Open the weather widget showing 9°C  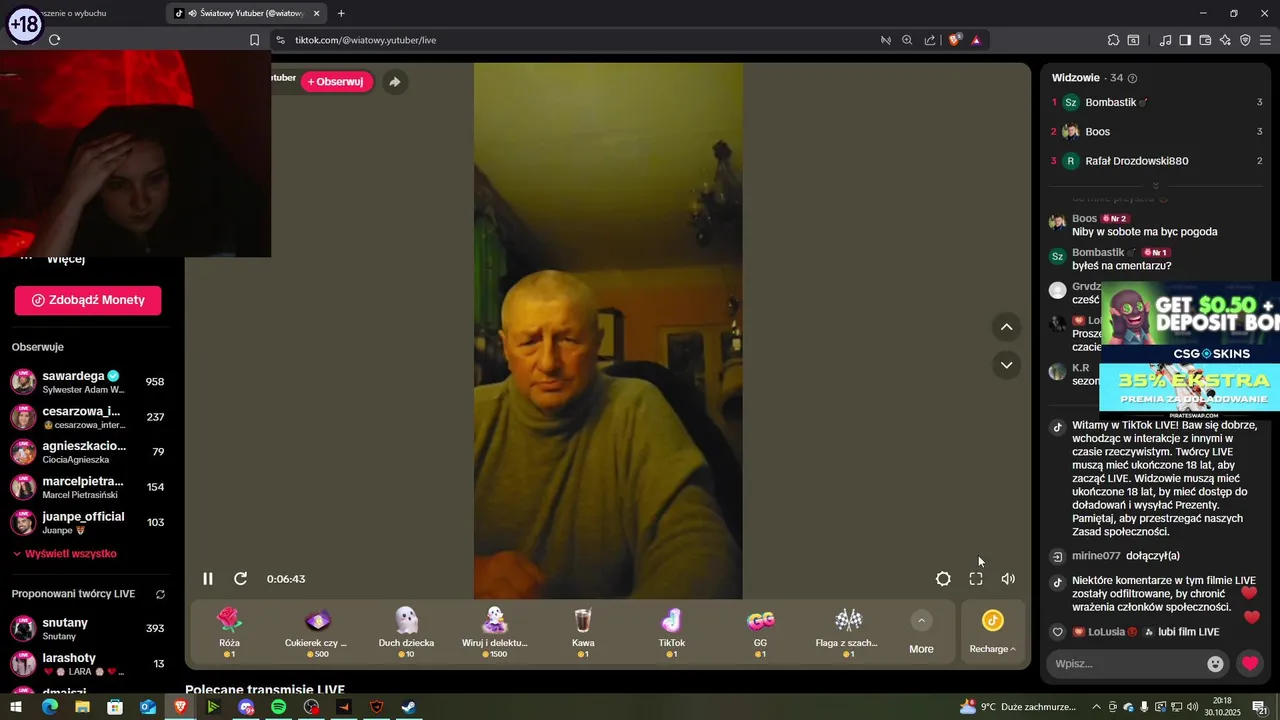click(x=1018, y=707)
